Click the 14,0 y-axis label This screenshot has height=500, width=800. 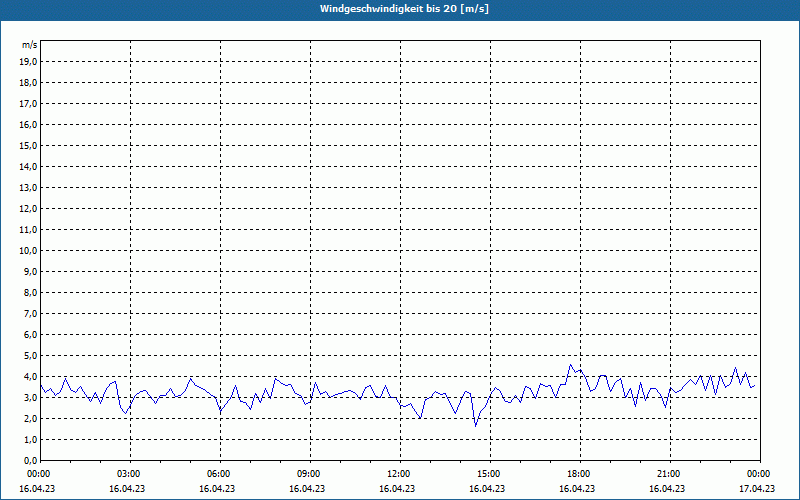[28, 166]
